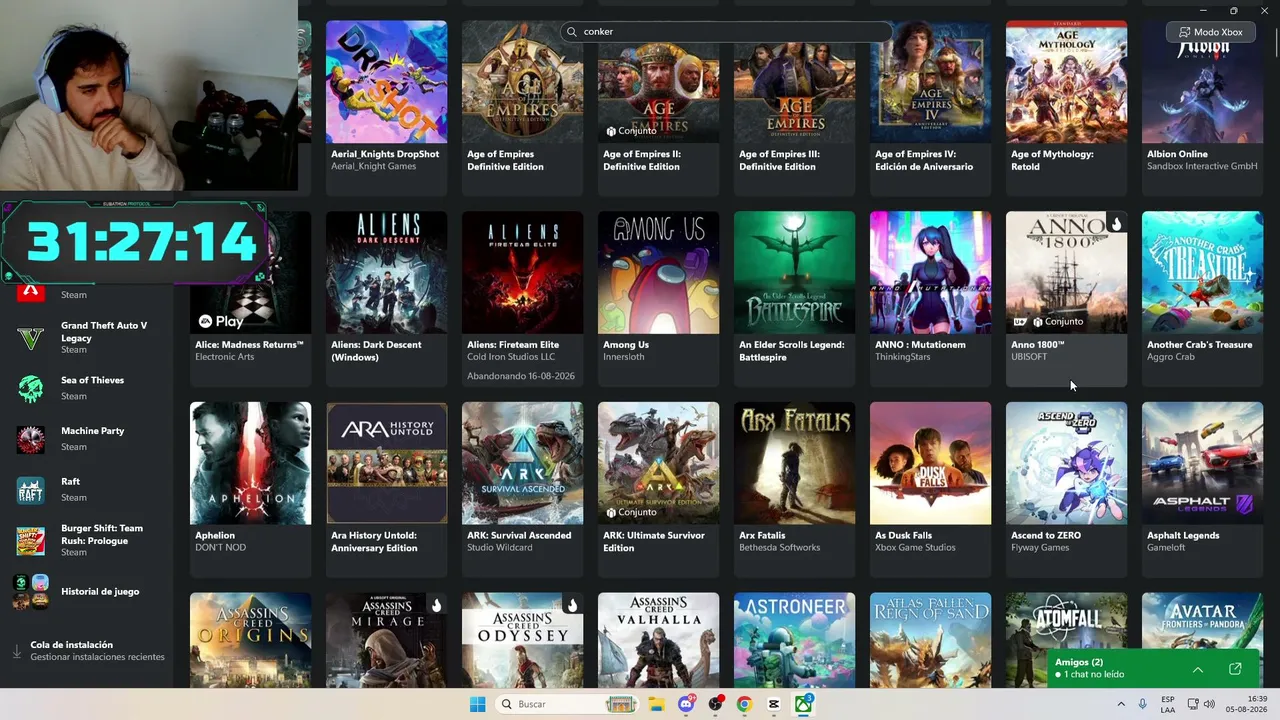This screenshot has width=1280, height=720.
Task: Click the flame badge on Assassin's Creed Odyssey
Action: click(x=572, y=605)
